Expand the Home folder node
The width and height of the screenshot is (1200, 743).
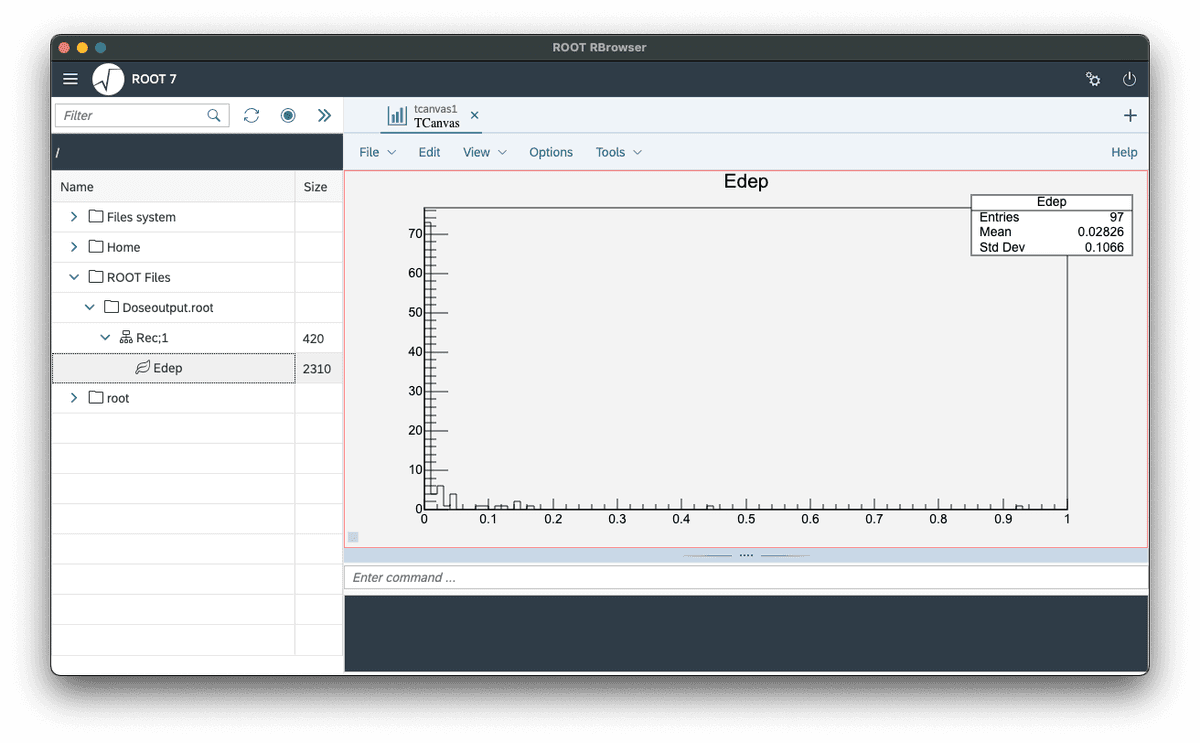click(74, 247)
